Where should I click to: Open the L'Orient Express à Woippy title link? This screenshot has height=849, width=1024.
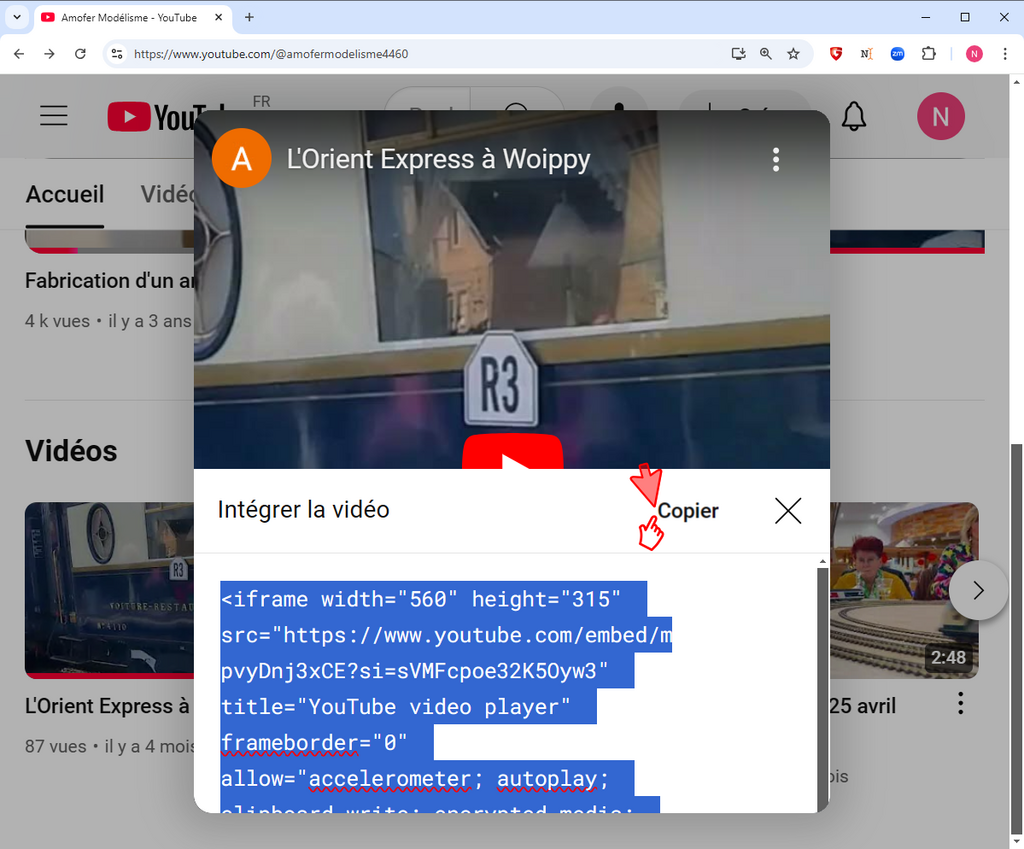pyautogui.click(x=438, y=159)
